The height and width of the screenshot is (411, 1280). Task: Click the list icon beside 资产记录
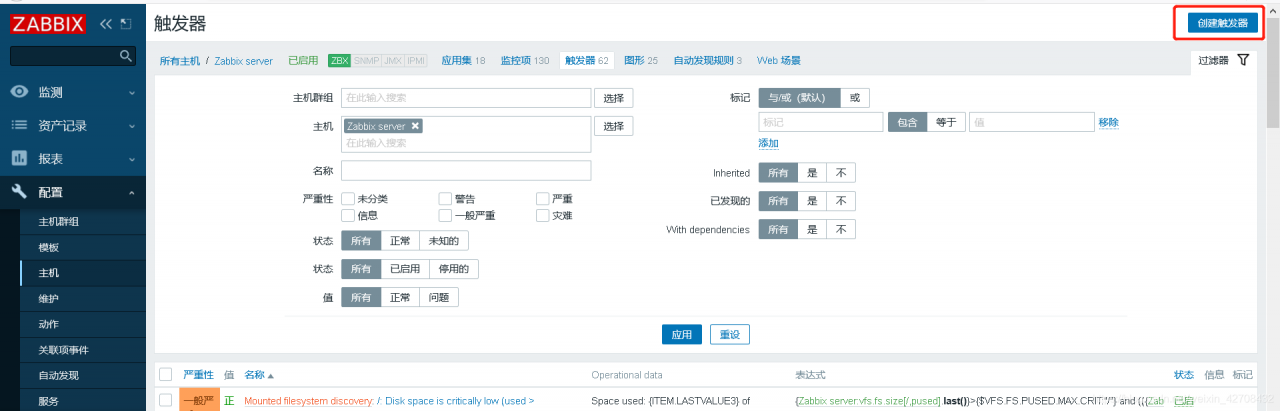[x=19, y=125]
